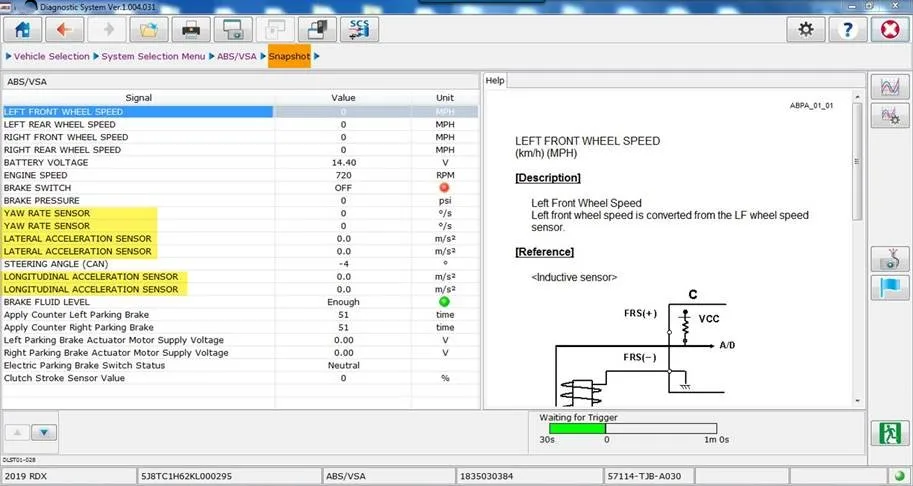Close application with red X icon

tap(890, 29)
